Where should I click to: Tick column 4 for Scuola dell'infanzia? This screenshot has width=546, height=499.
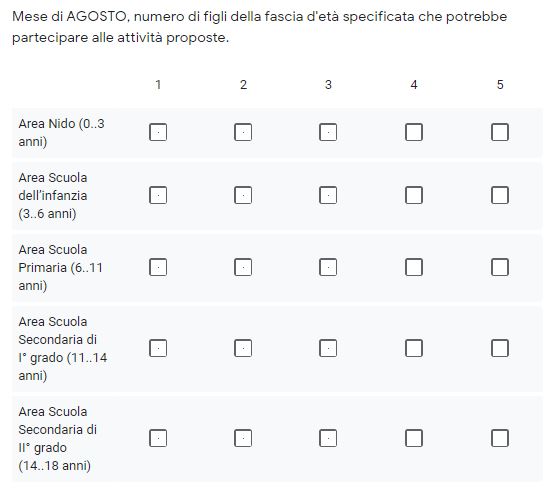pos(414,195)
